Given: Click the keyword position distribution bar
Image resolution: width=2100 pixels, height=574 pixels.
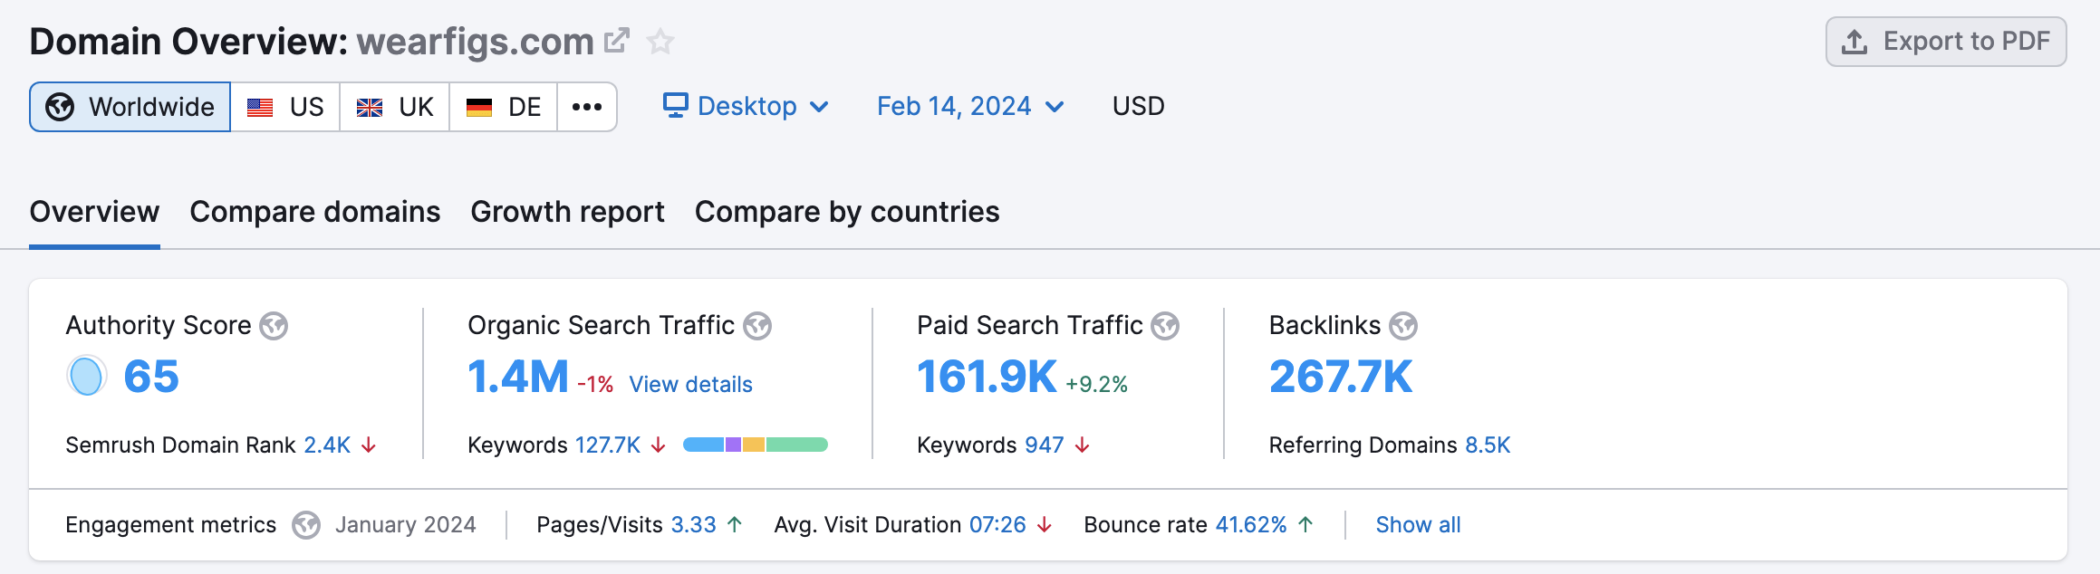Looking at the screenshot, I should pyautogui.click(x=755, y=445).
